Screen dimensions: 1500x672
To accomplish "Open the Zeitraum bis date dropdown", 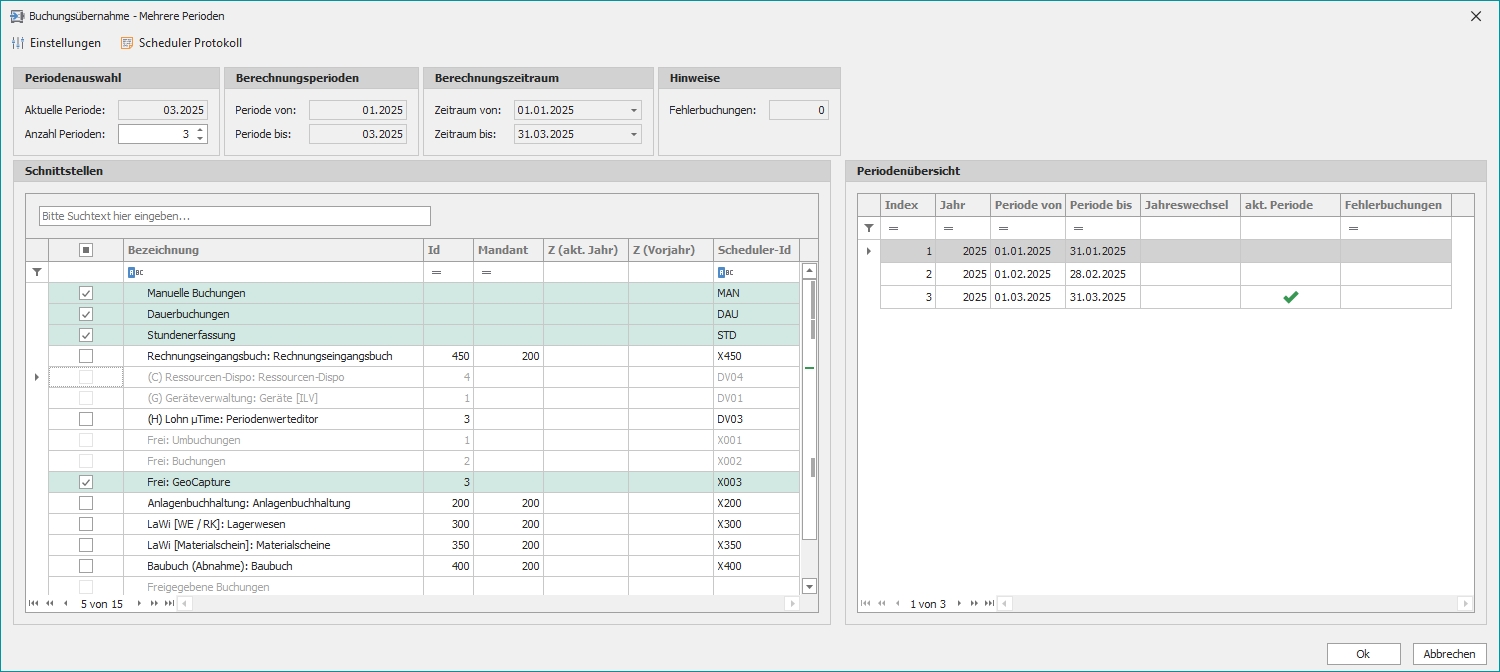I will click(x=634, y=134).
